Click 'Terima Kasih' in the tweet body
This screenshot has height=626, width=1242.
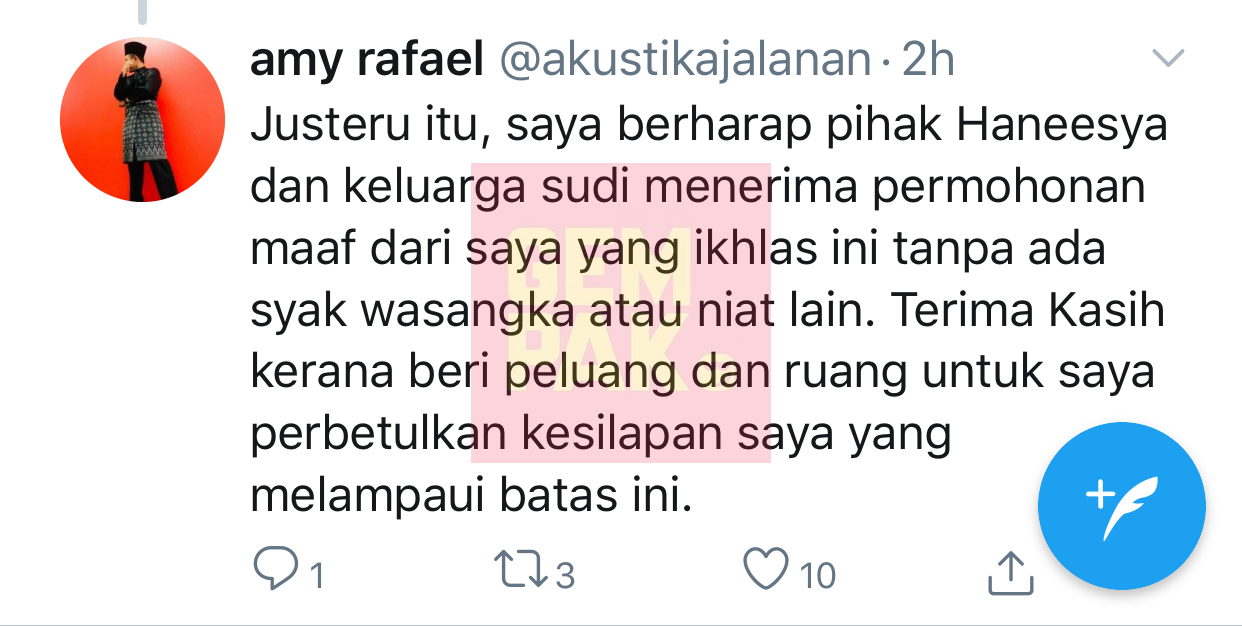1028,312
